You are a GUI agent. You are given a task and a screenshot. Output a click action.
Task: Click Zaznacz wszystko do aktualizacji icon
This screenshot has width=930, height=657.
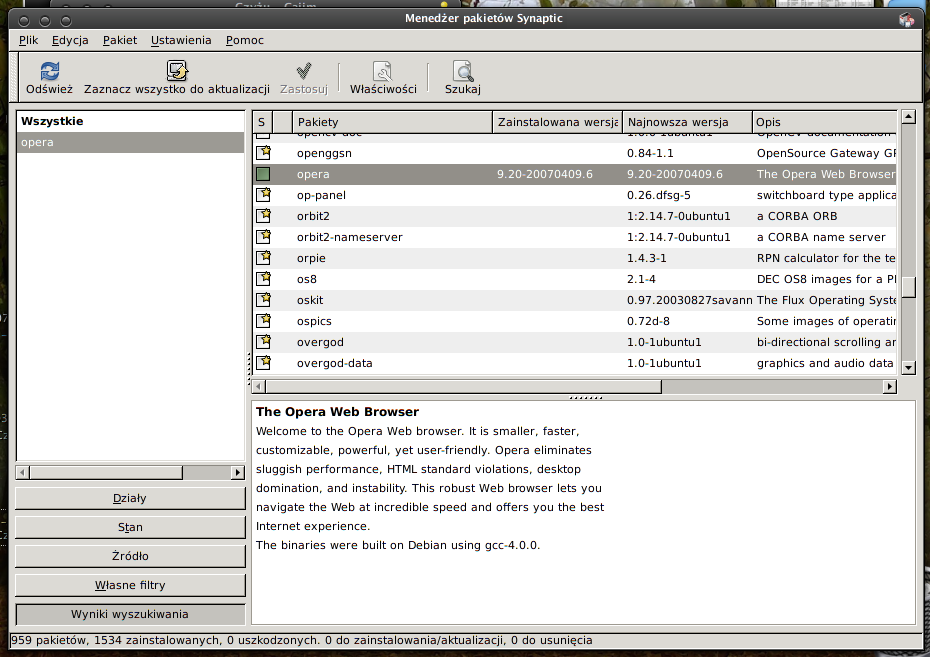177,71
